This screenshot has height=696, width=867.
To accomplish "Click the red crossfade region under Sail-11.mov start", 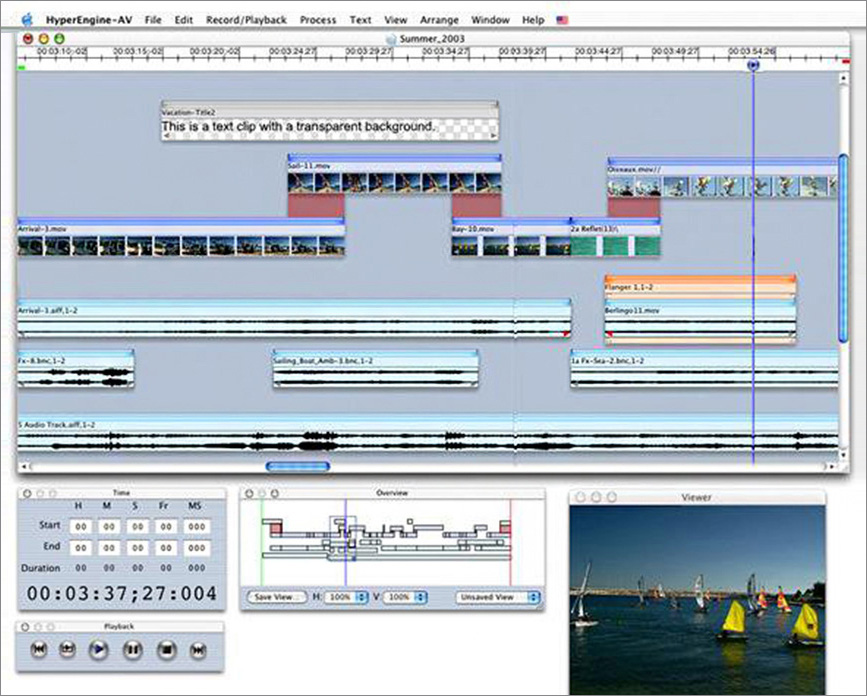I will click(x=316, y=205).
